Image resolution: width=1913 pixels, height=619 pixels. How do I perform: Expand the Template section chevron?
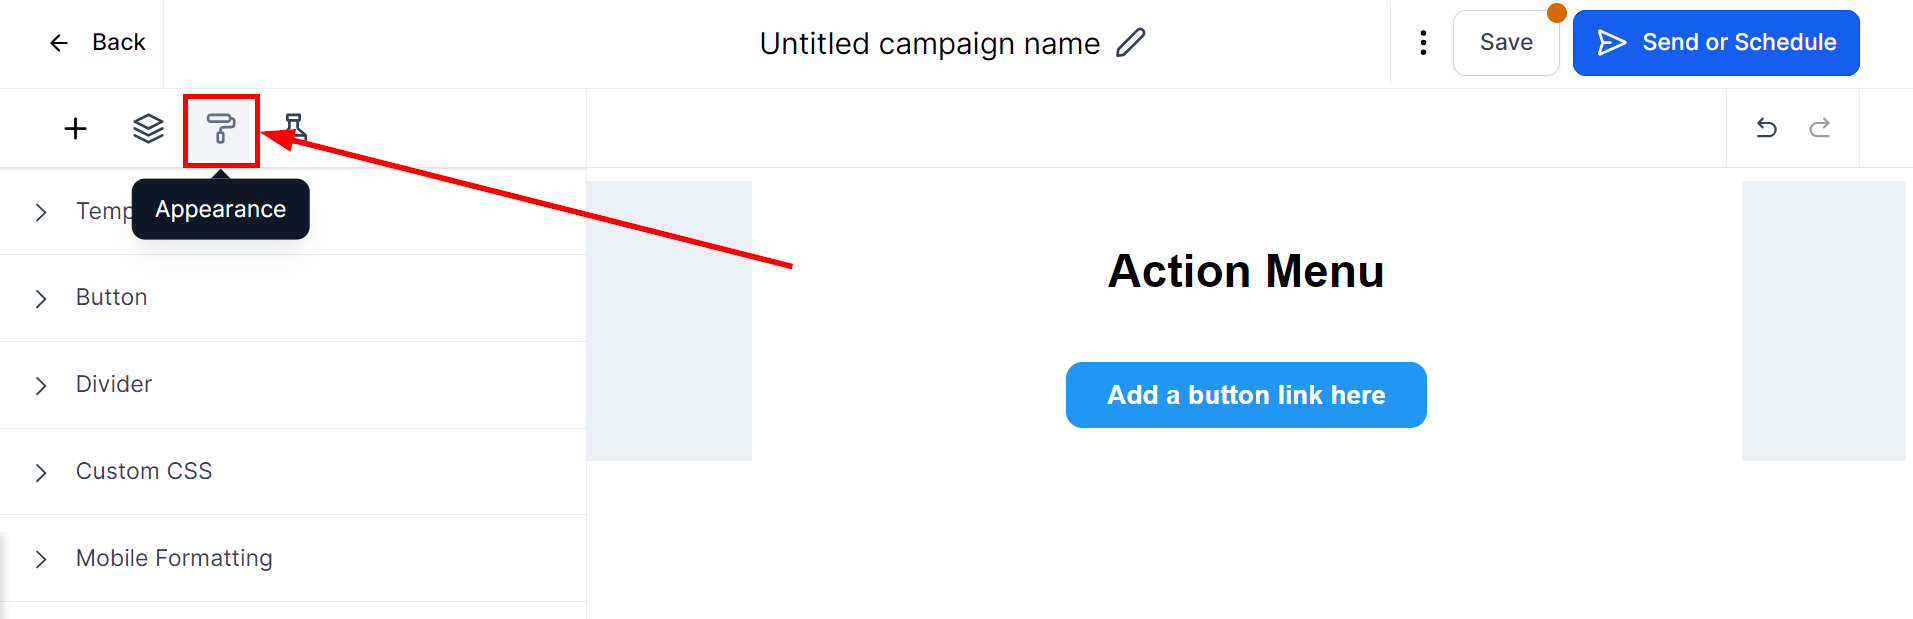coord(41,212)
